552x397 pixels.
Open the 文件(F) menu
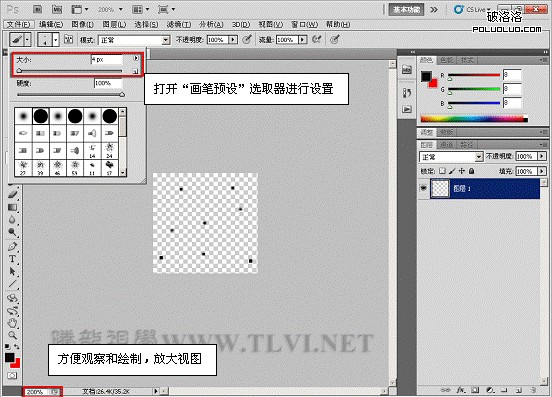click(x=19, y=24)
